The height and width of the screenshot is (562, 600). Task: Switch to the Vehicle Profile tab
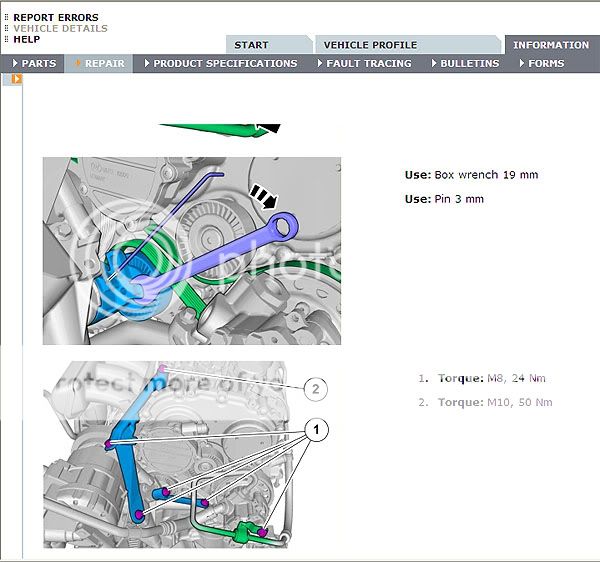click(x=370, y=45)
